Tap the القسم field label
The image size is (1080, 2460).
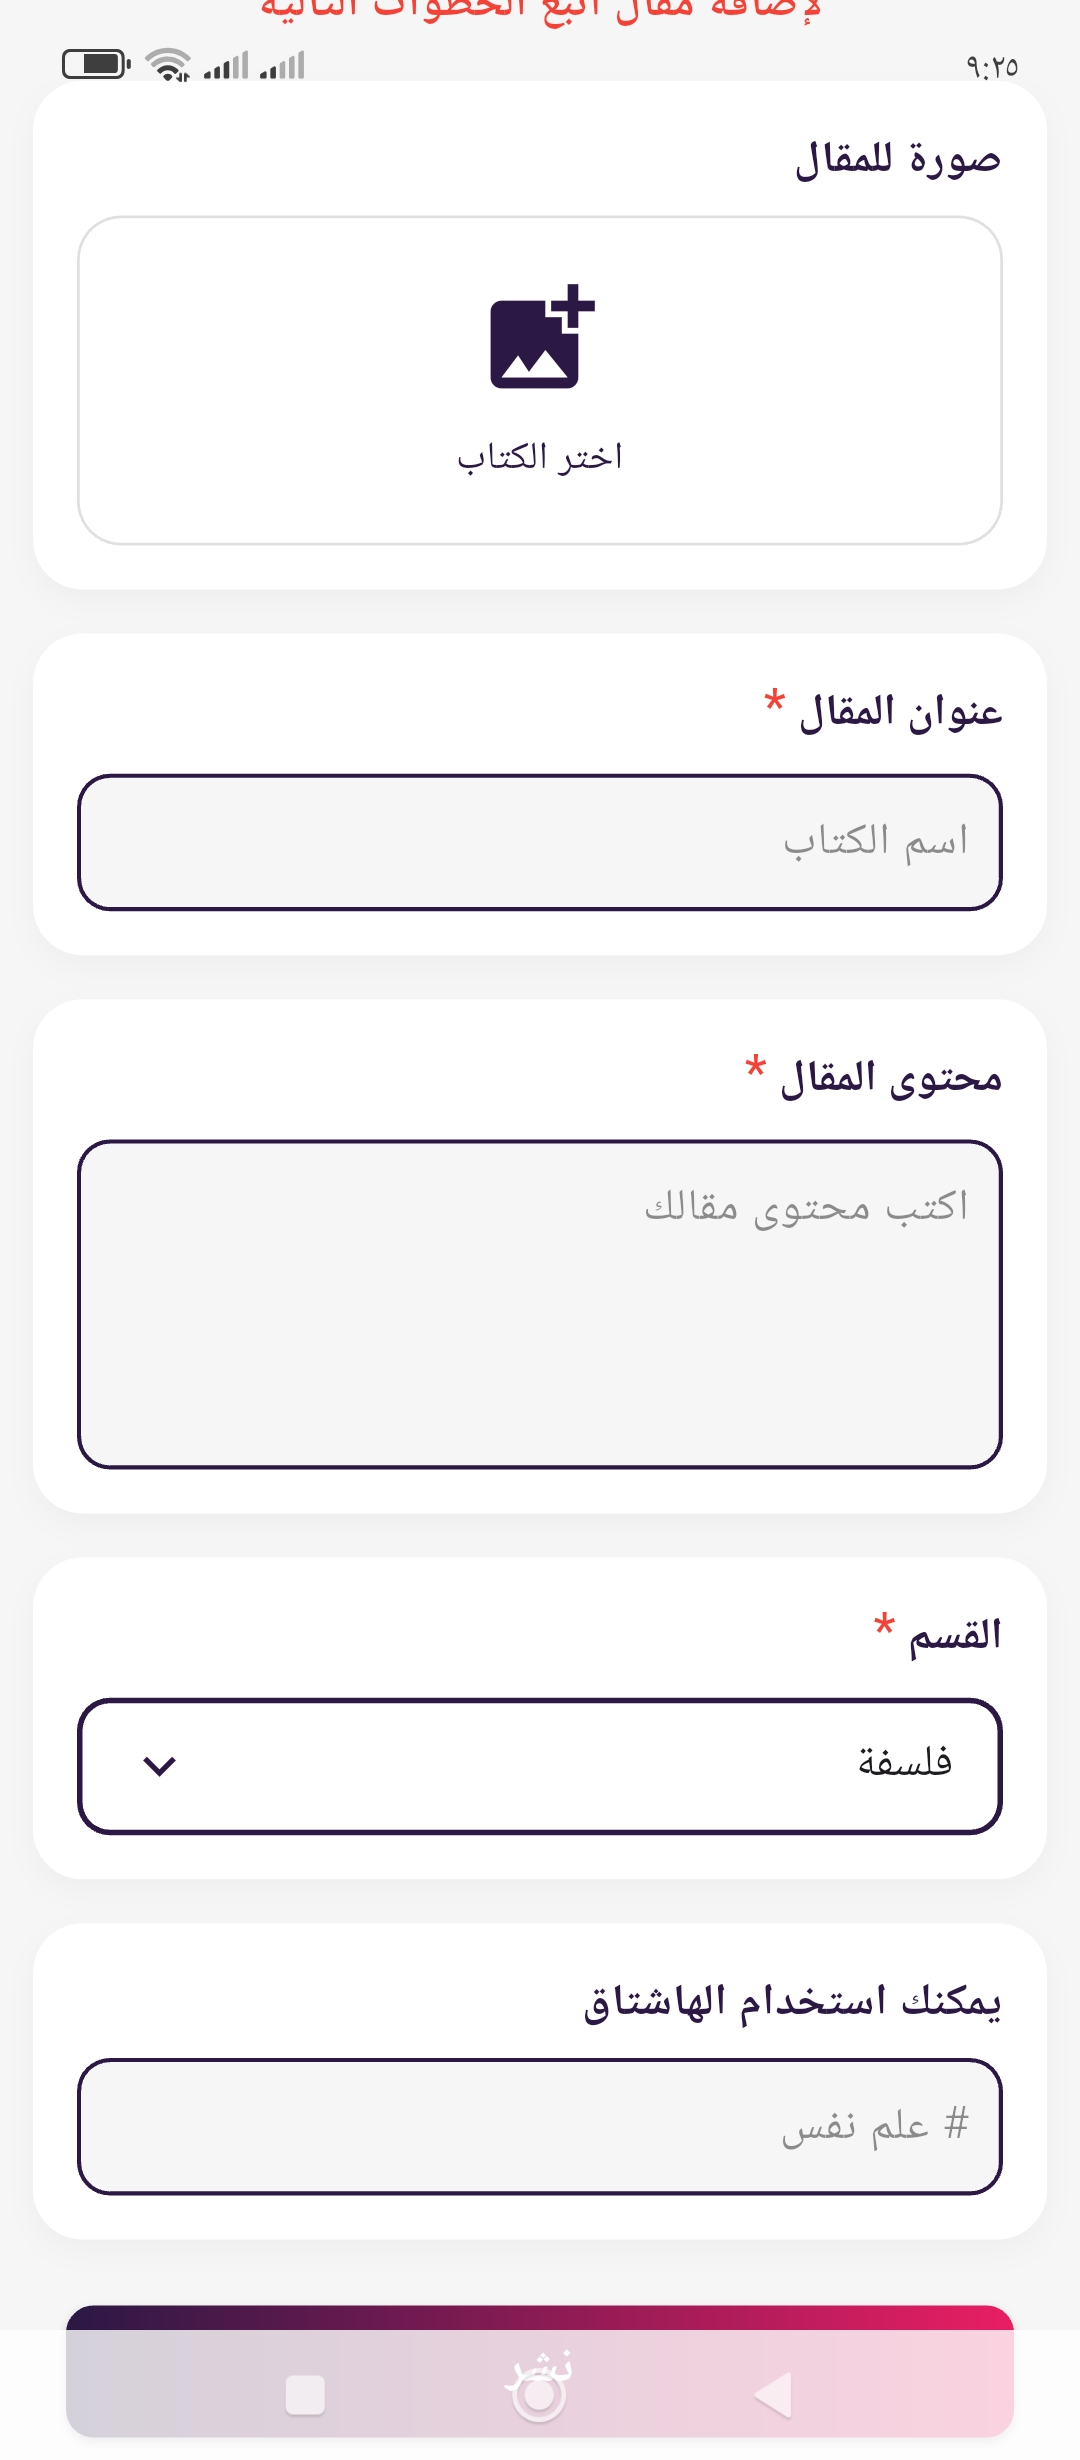(x=954, y=1635)
